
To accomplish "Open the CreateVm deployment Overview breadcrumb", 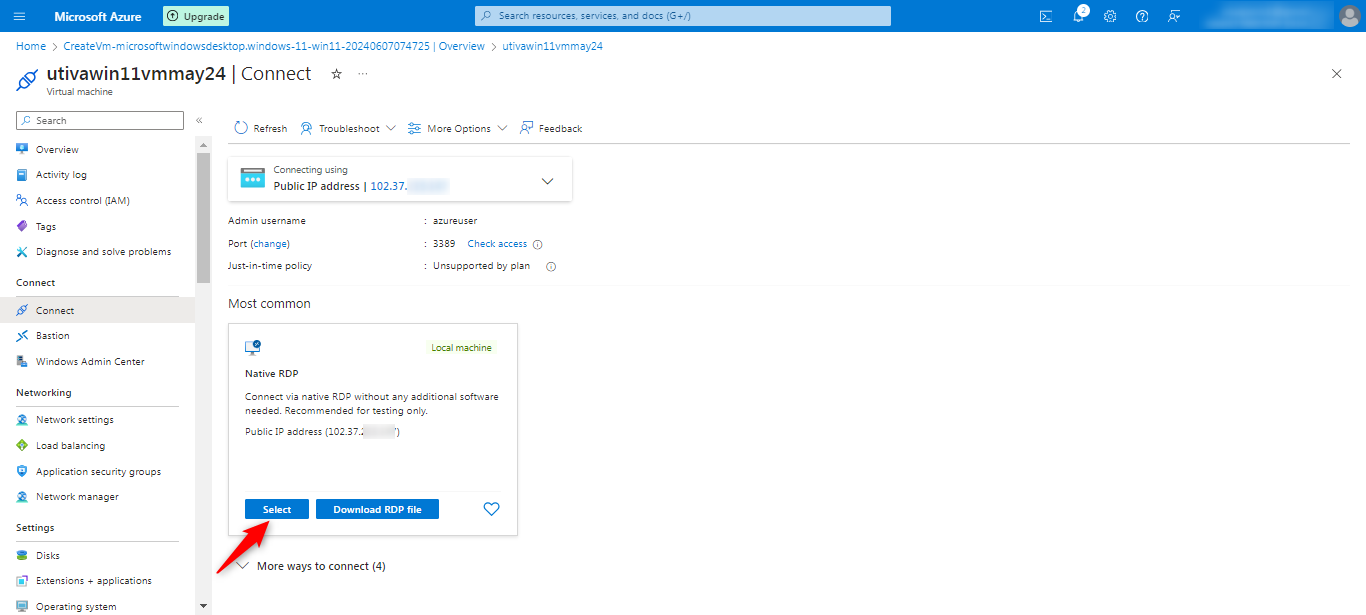I will pos(274,46).
